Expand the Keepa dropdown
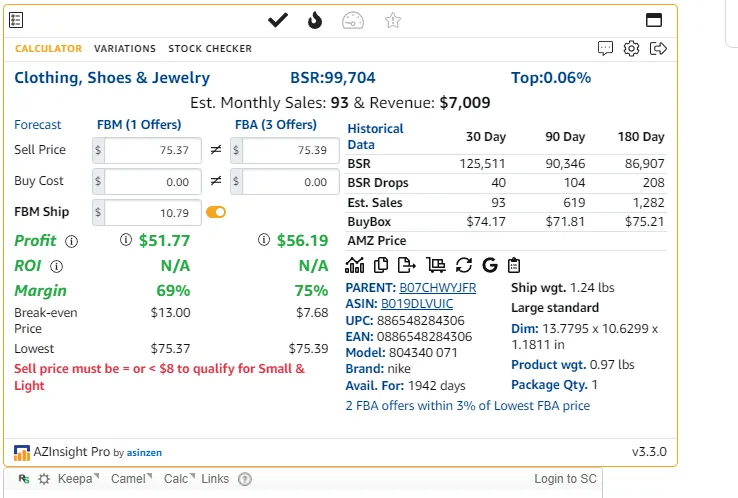This screenshot has height=498, width=738. click(76, 479)
